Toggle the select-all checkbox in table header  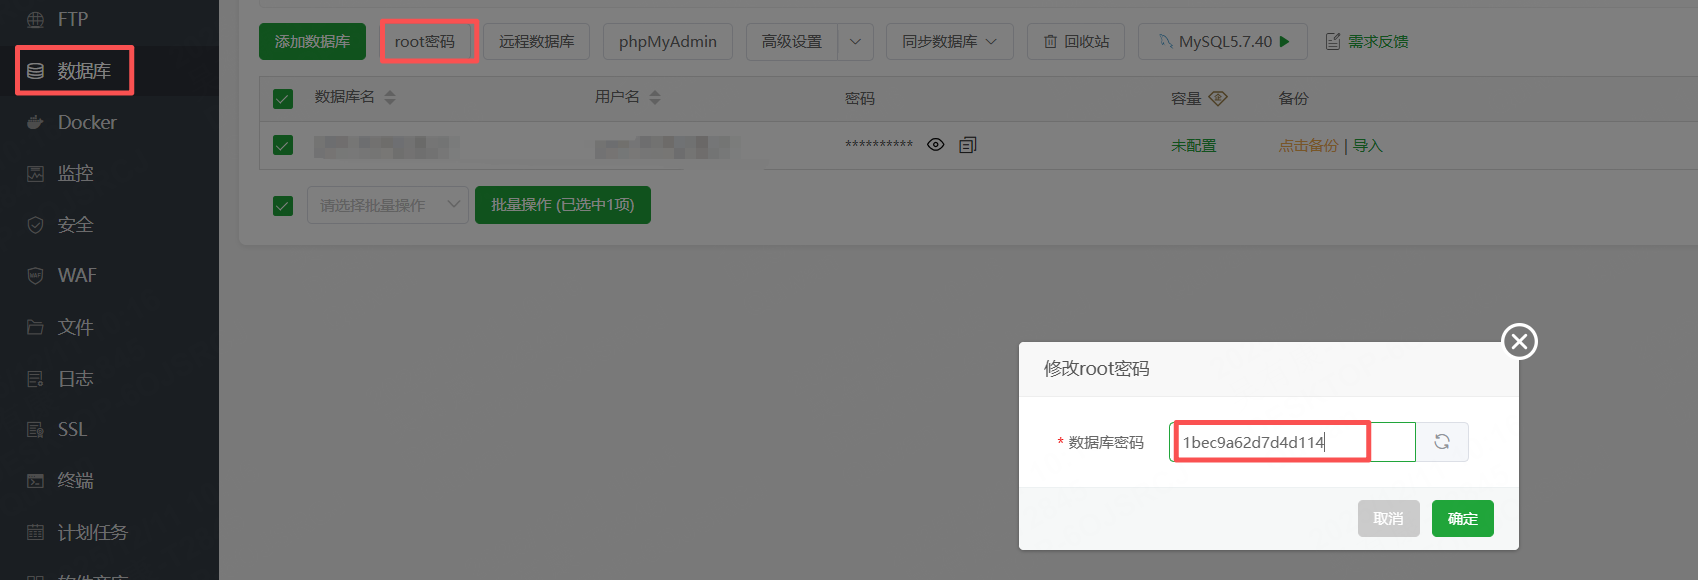pyautogui.click(x=283, y=98)
